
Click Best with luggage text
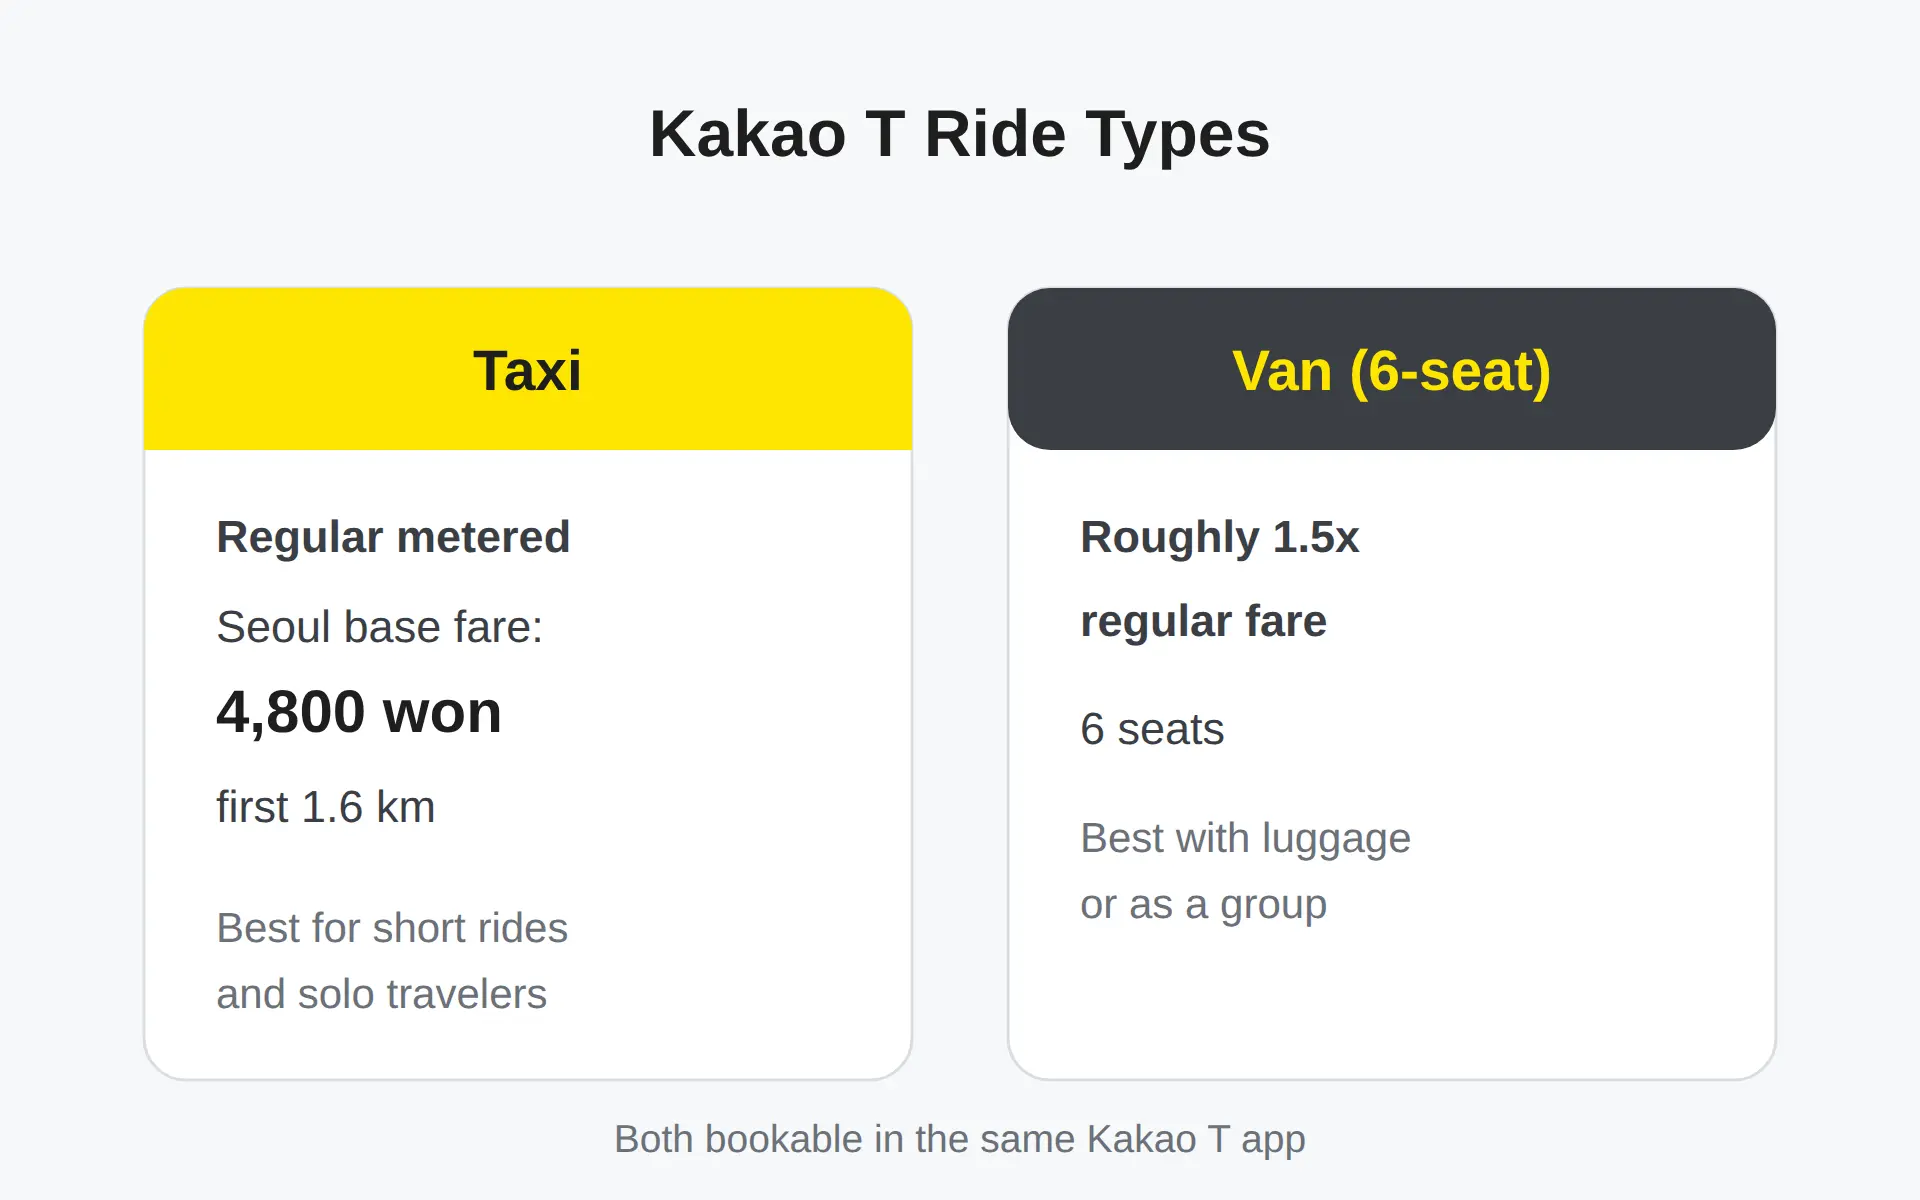tap(1246, 838)
